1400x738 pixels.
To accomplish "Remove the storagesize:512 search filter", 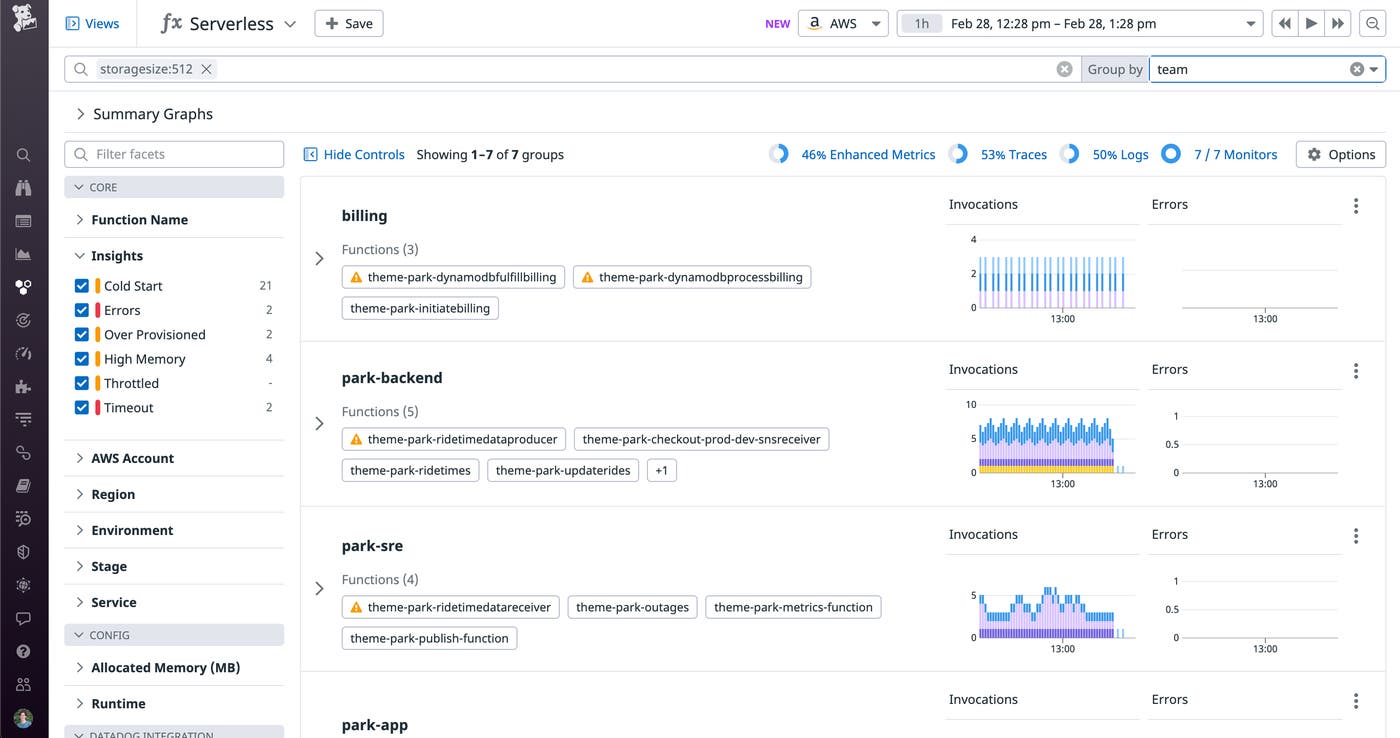I will 205,69.
